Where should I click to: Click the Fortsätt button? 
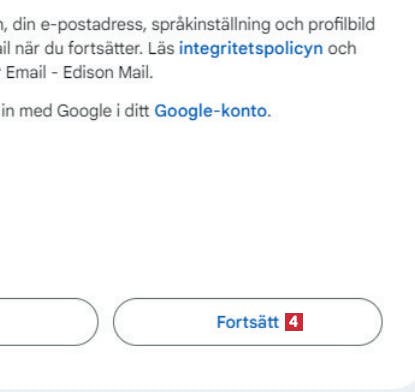(248, 322)
